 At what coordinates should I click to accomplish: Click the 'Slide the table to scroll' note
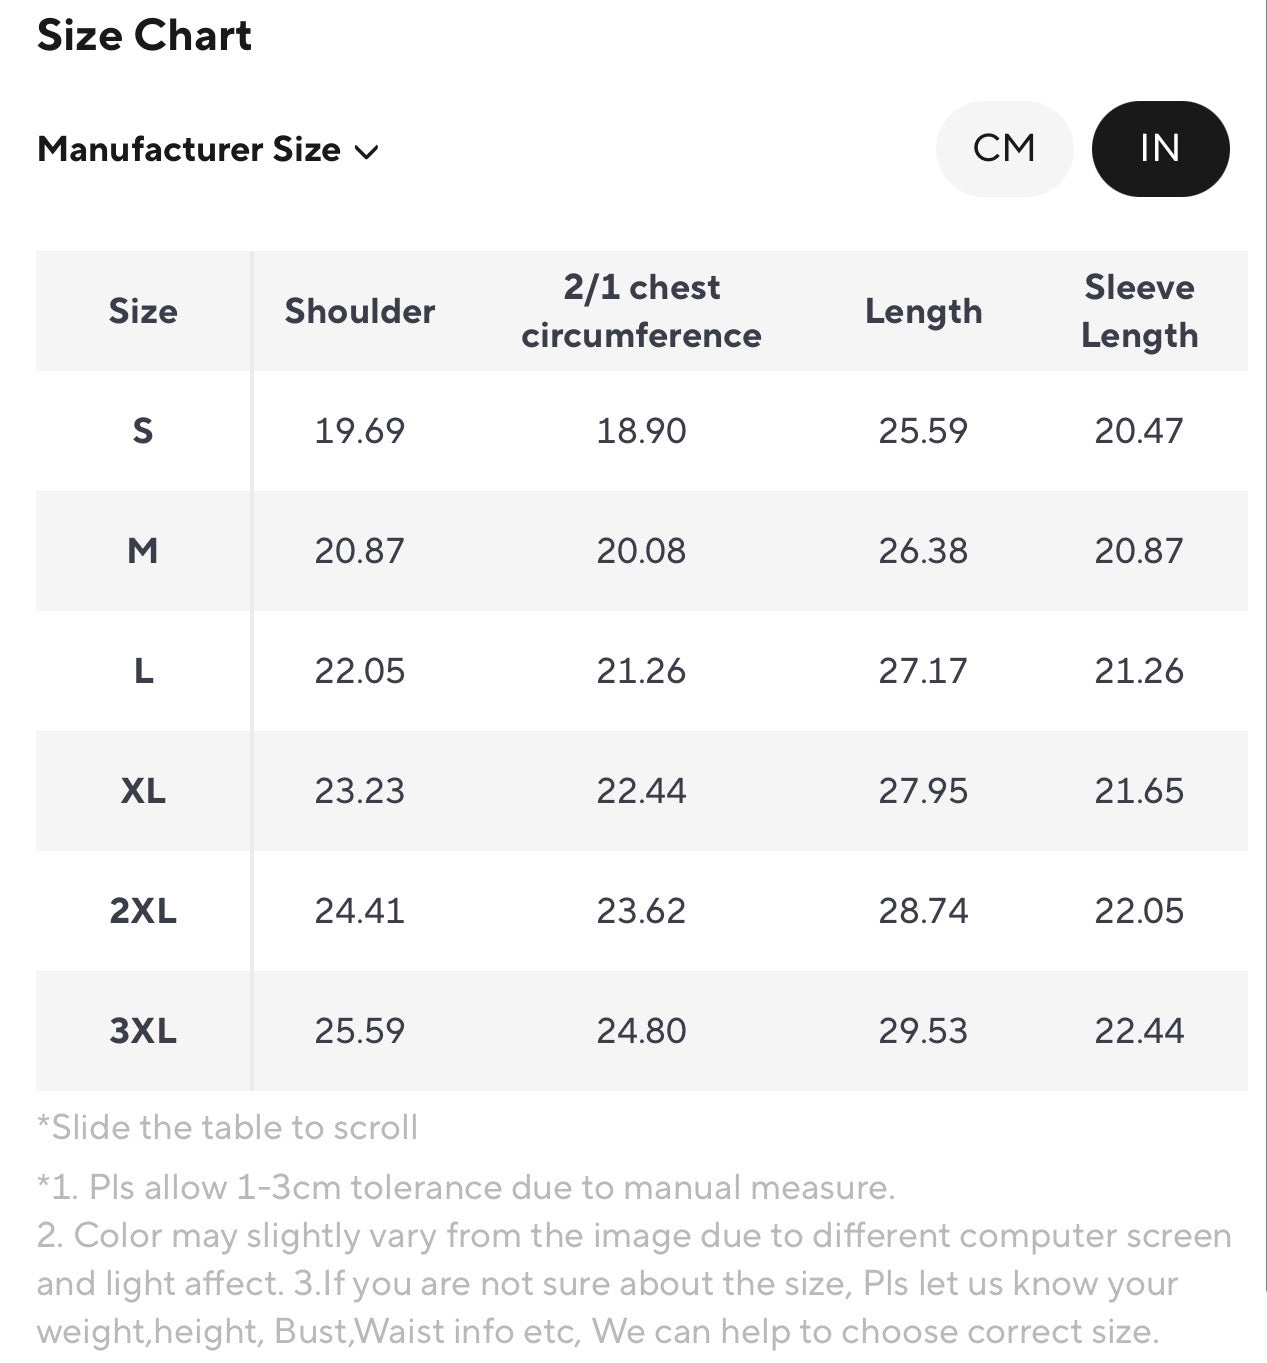(227, 1127)
